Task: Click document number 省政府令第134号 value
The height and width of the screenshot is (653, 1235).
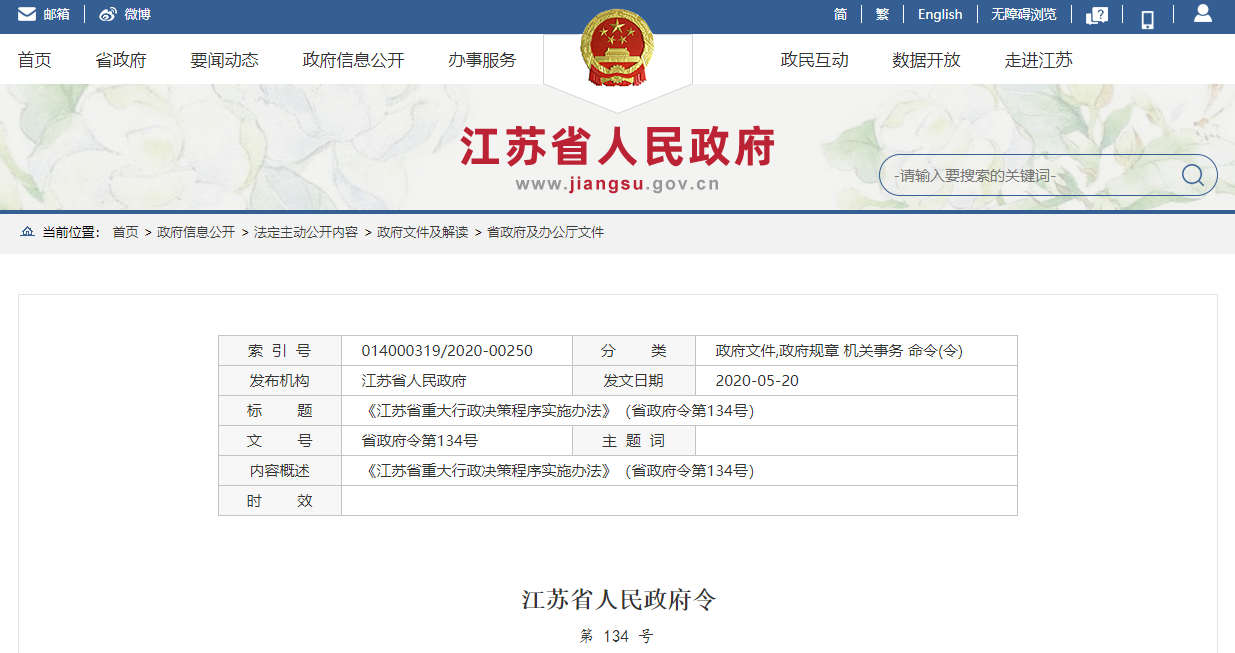Action: [x=419, y=441]
